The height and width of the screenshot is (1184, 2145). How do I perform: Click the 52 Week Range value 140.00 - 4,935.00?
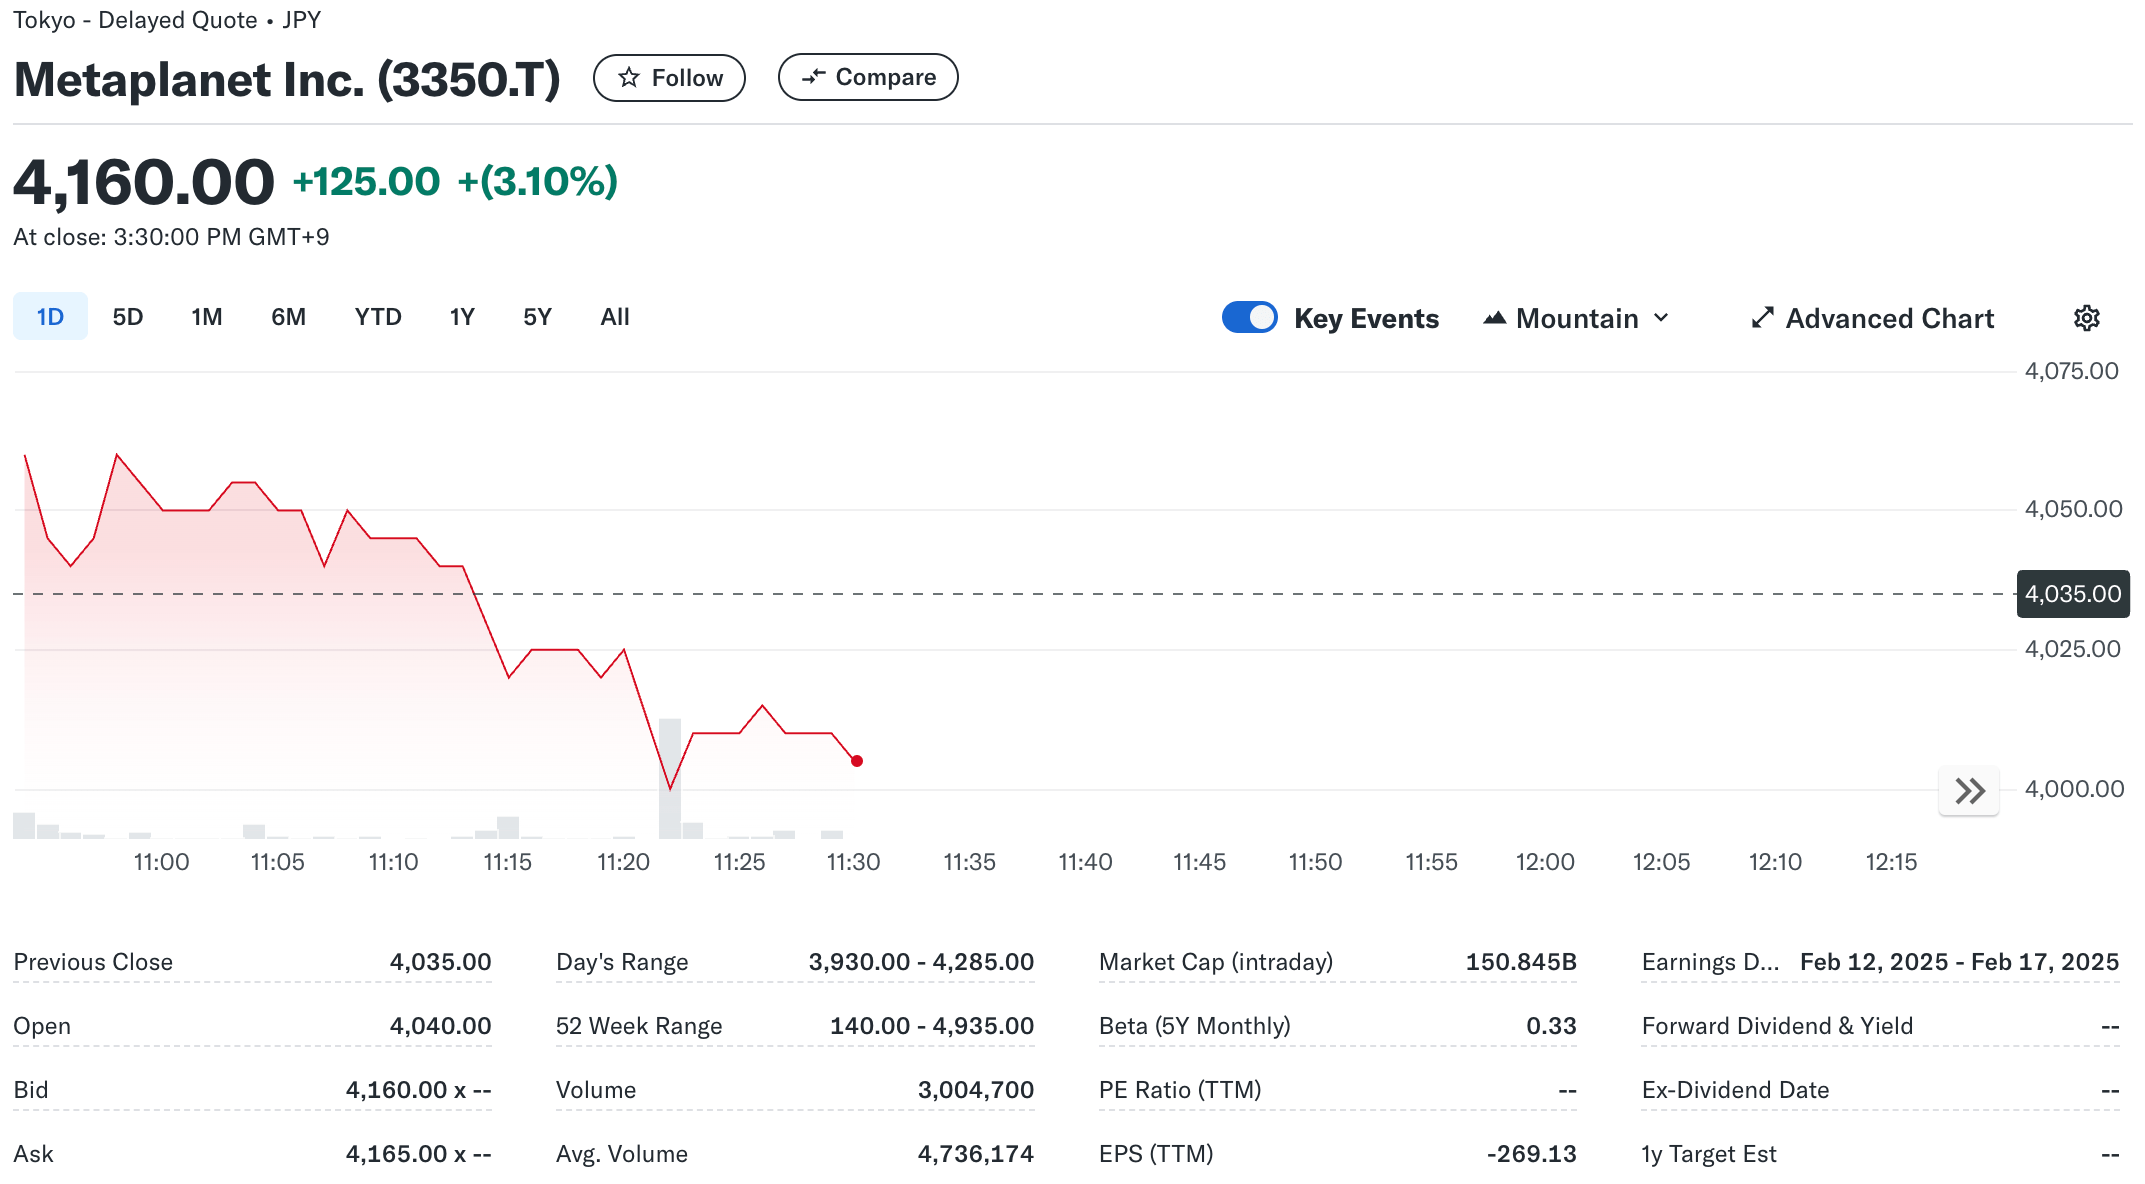[x=932, y=1026]
